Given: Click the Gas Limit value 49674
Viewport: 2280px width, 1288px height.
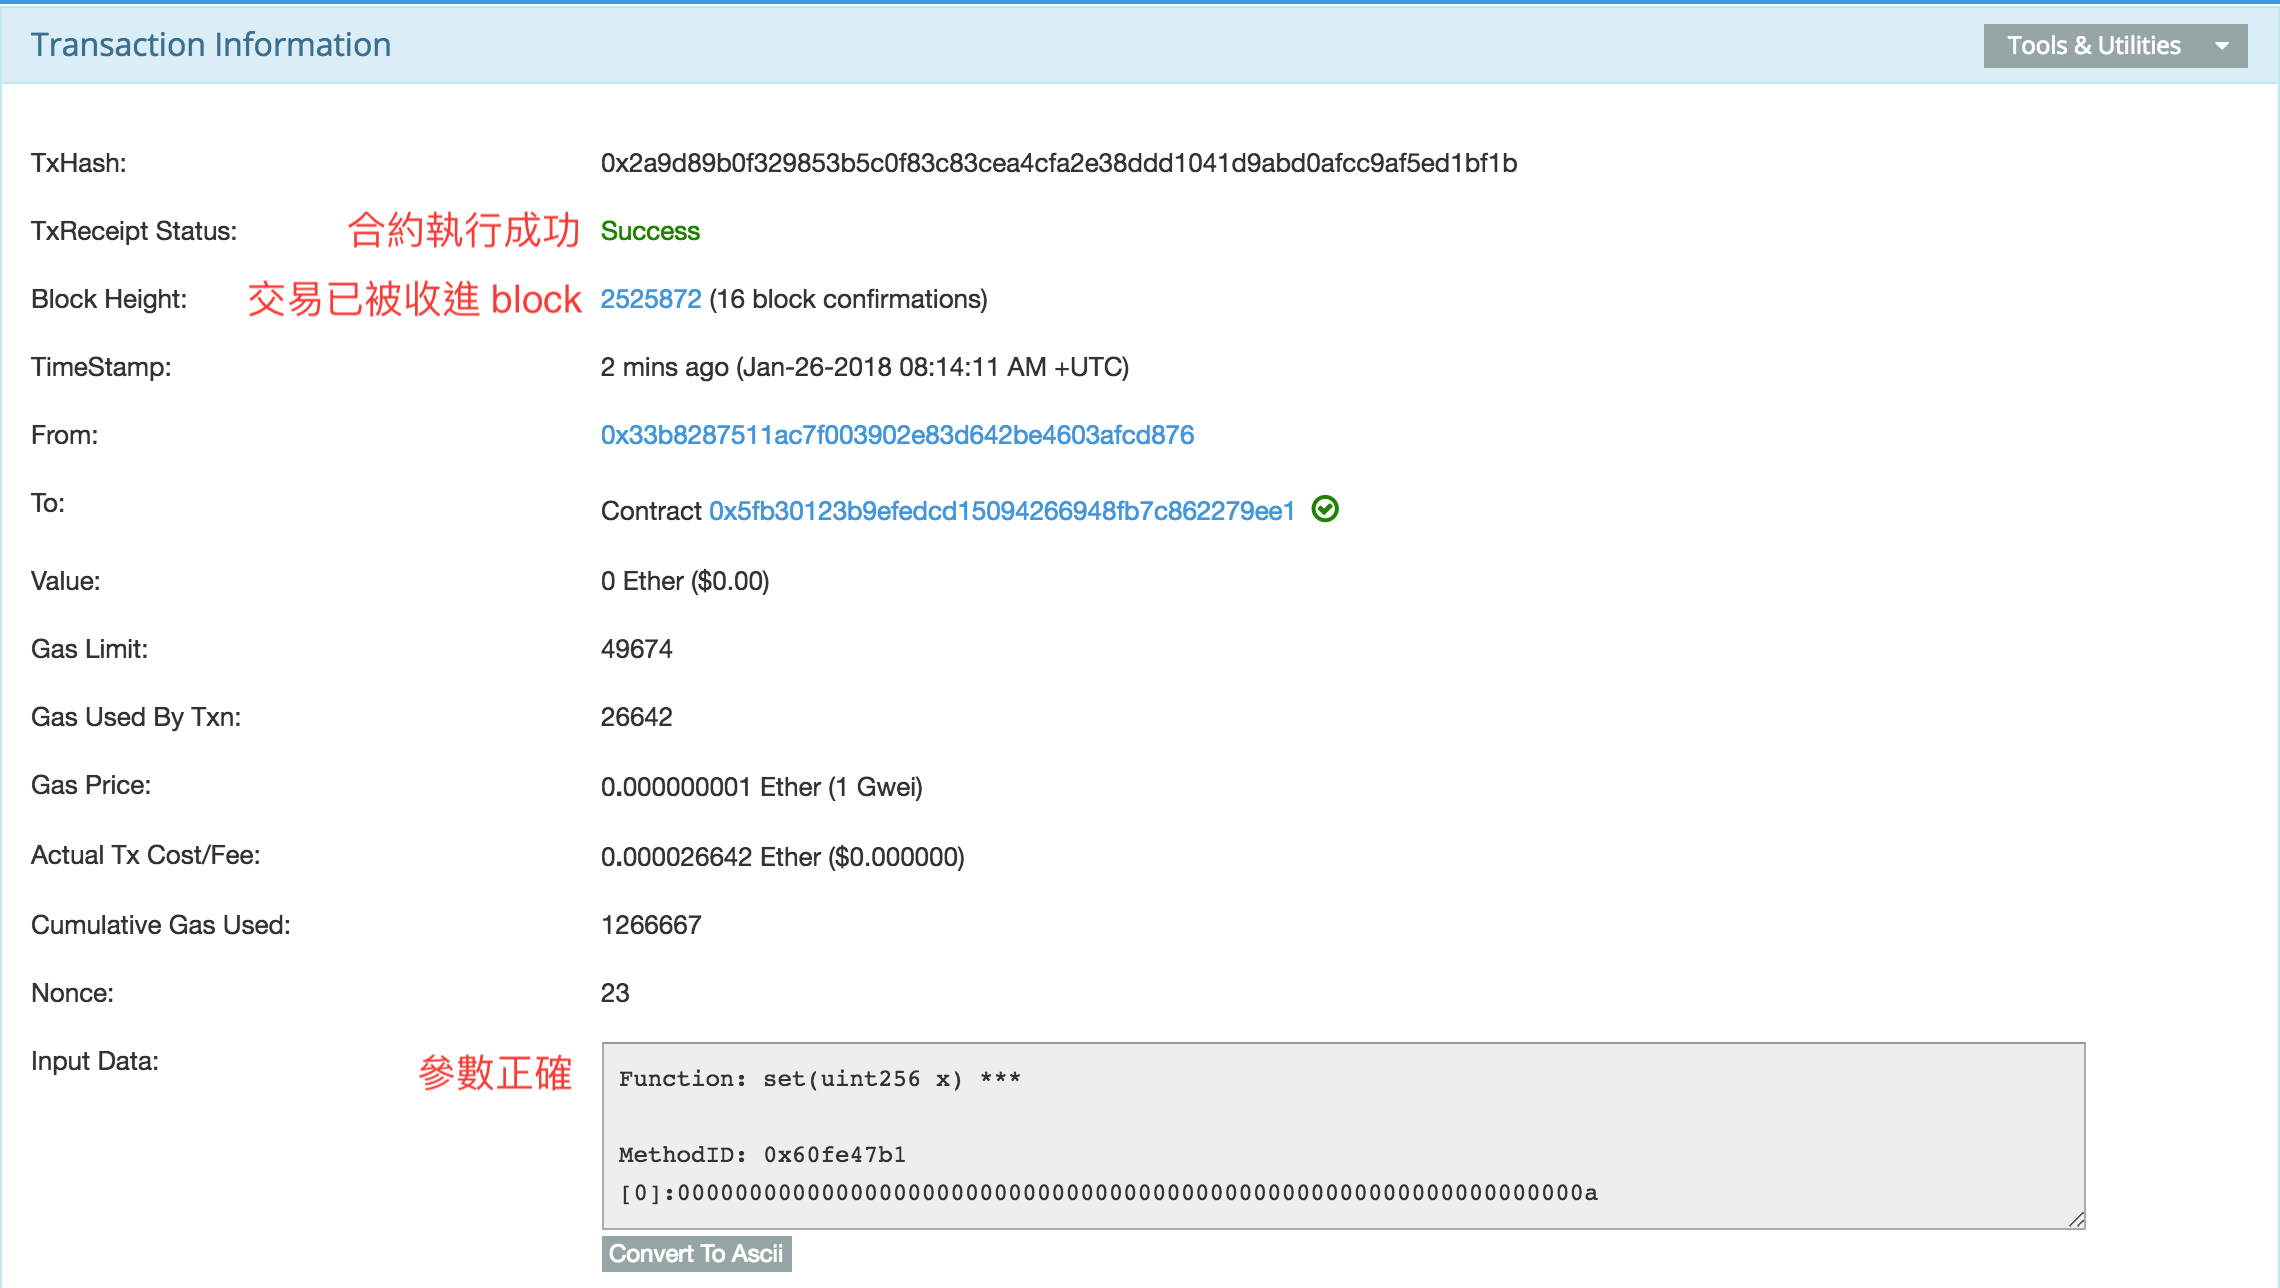Looking at the screenshot, I should pos(636,649).
